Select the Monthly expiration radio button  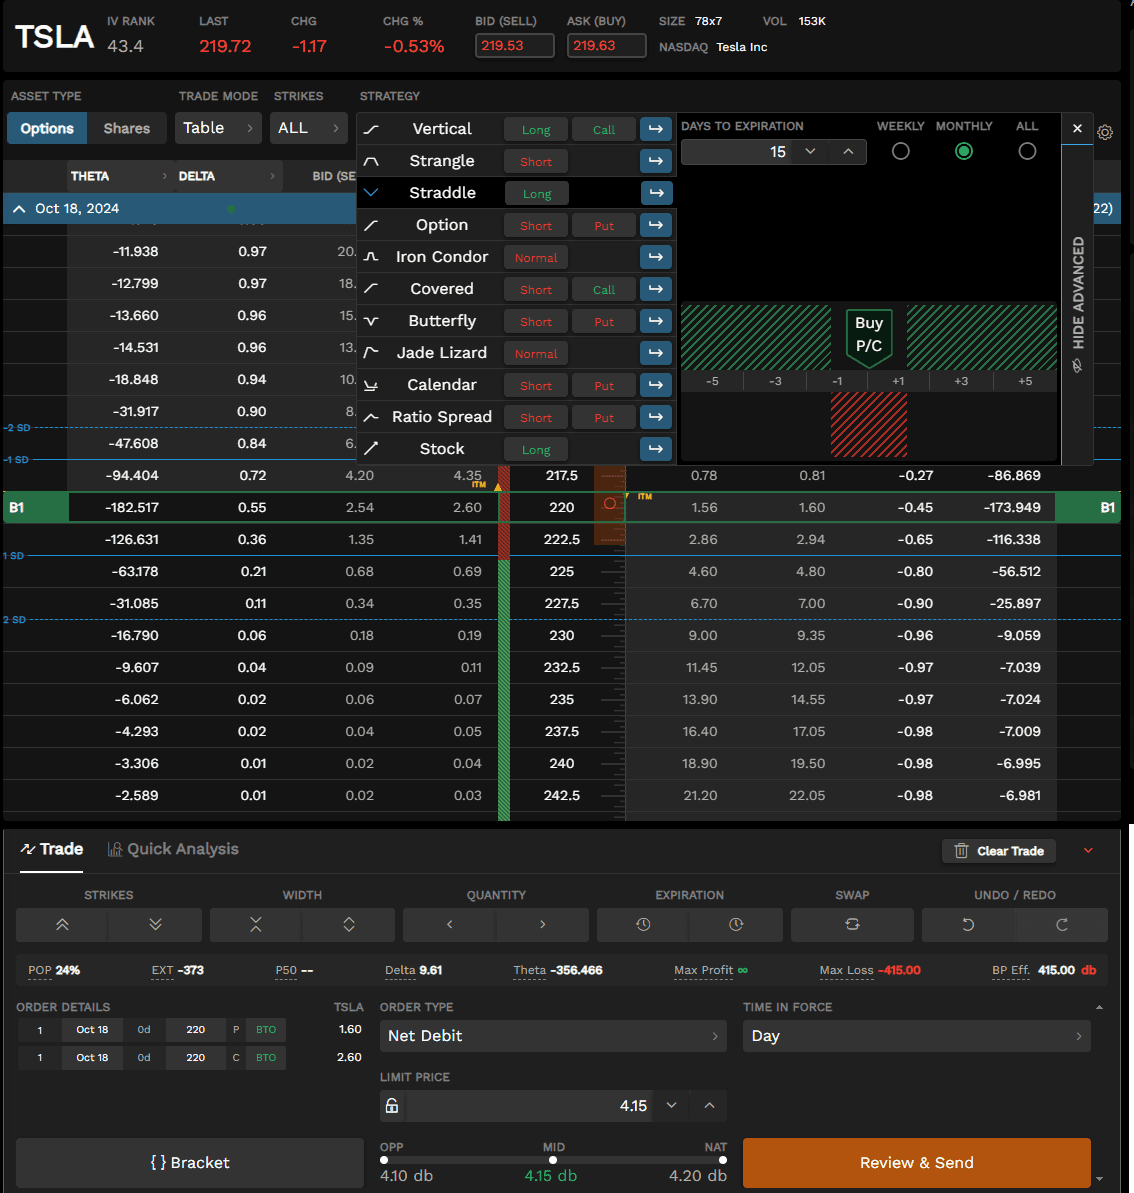[964, 151]
